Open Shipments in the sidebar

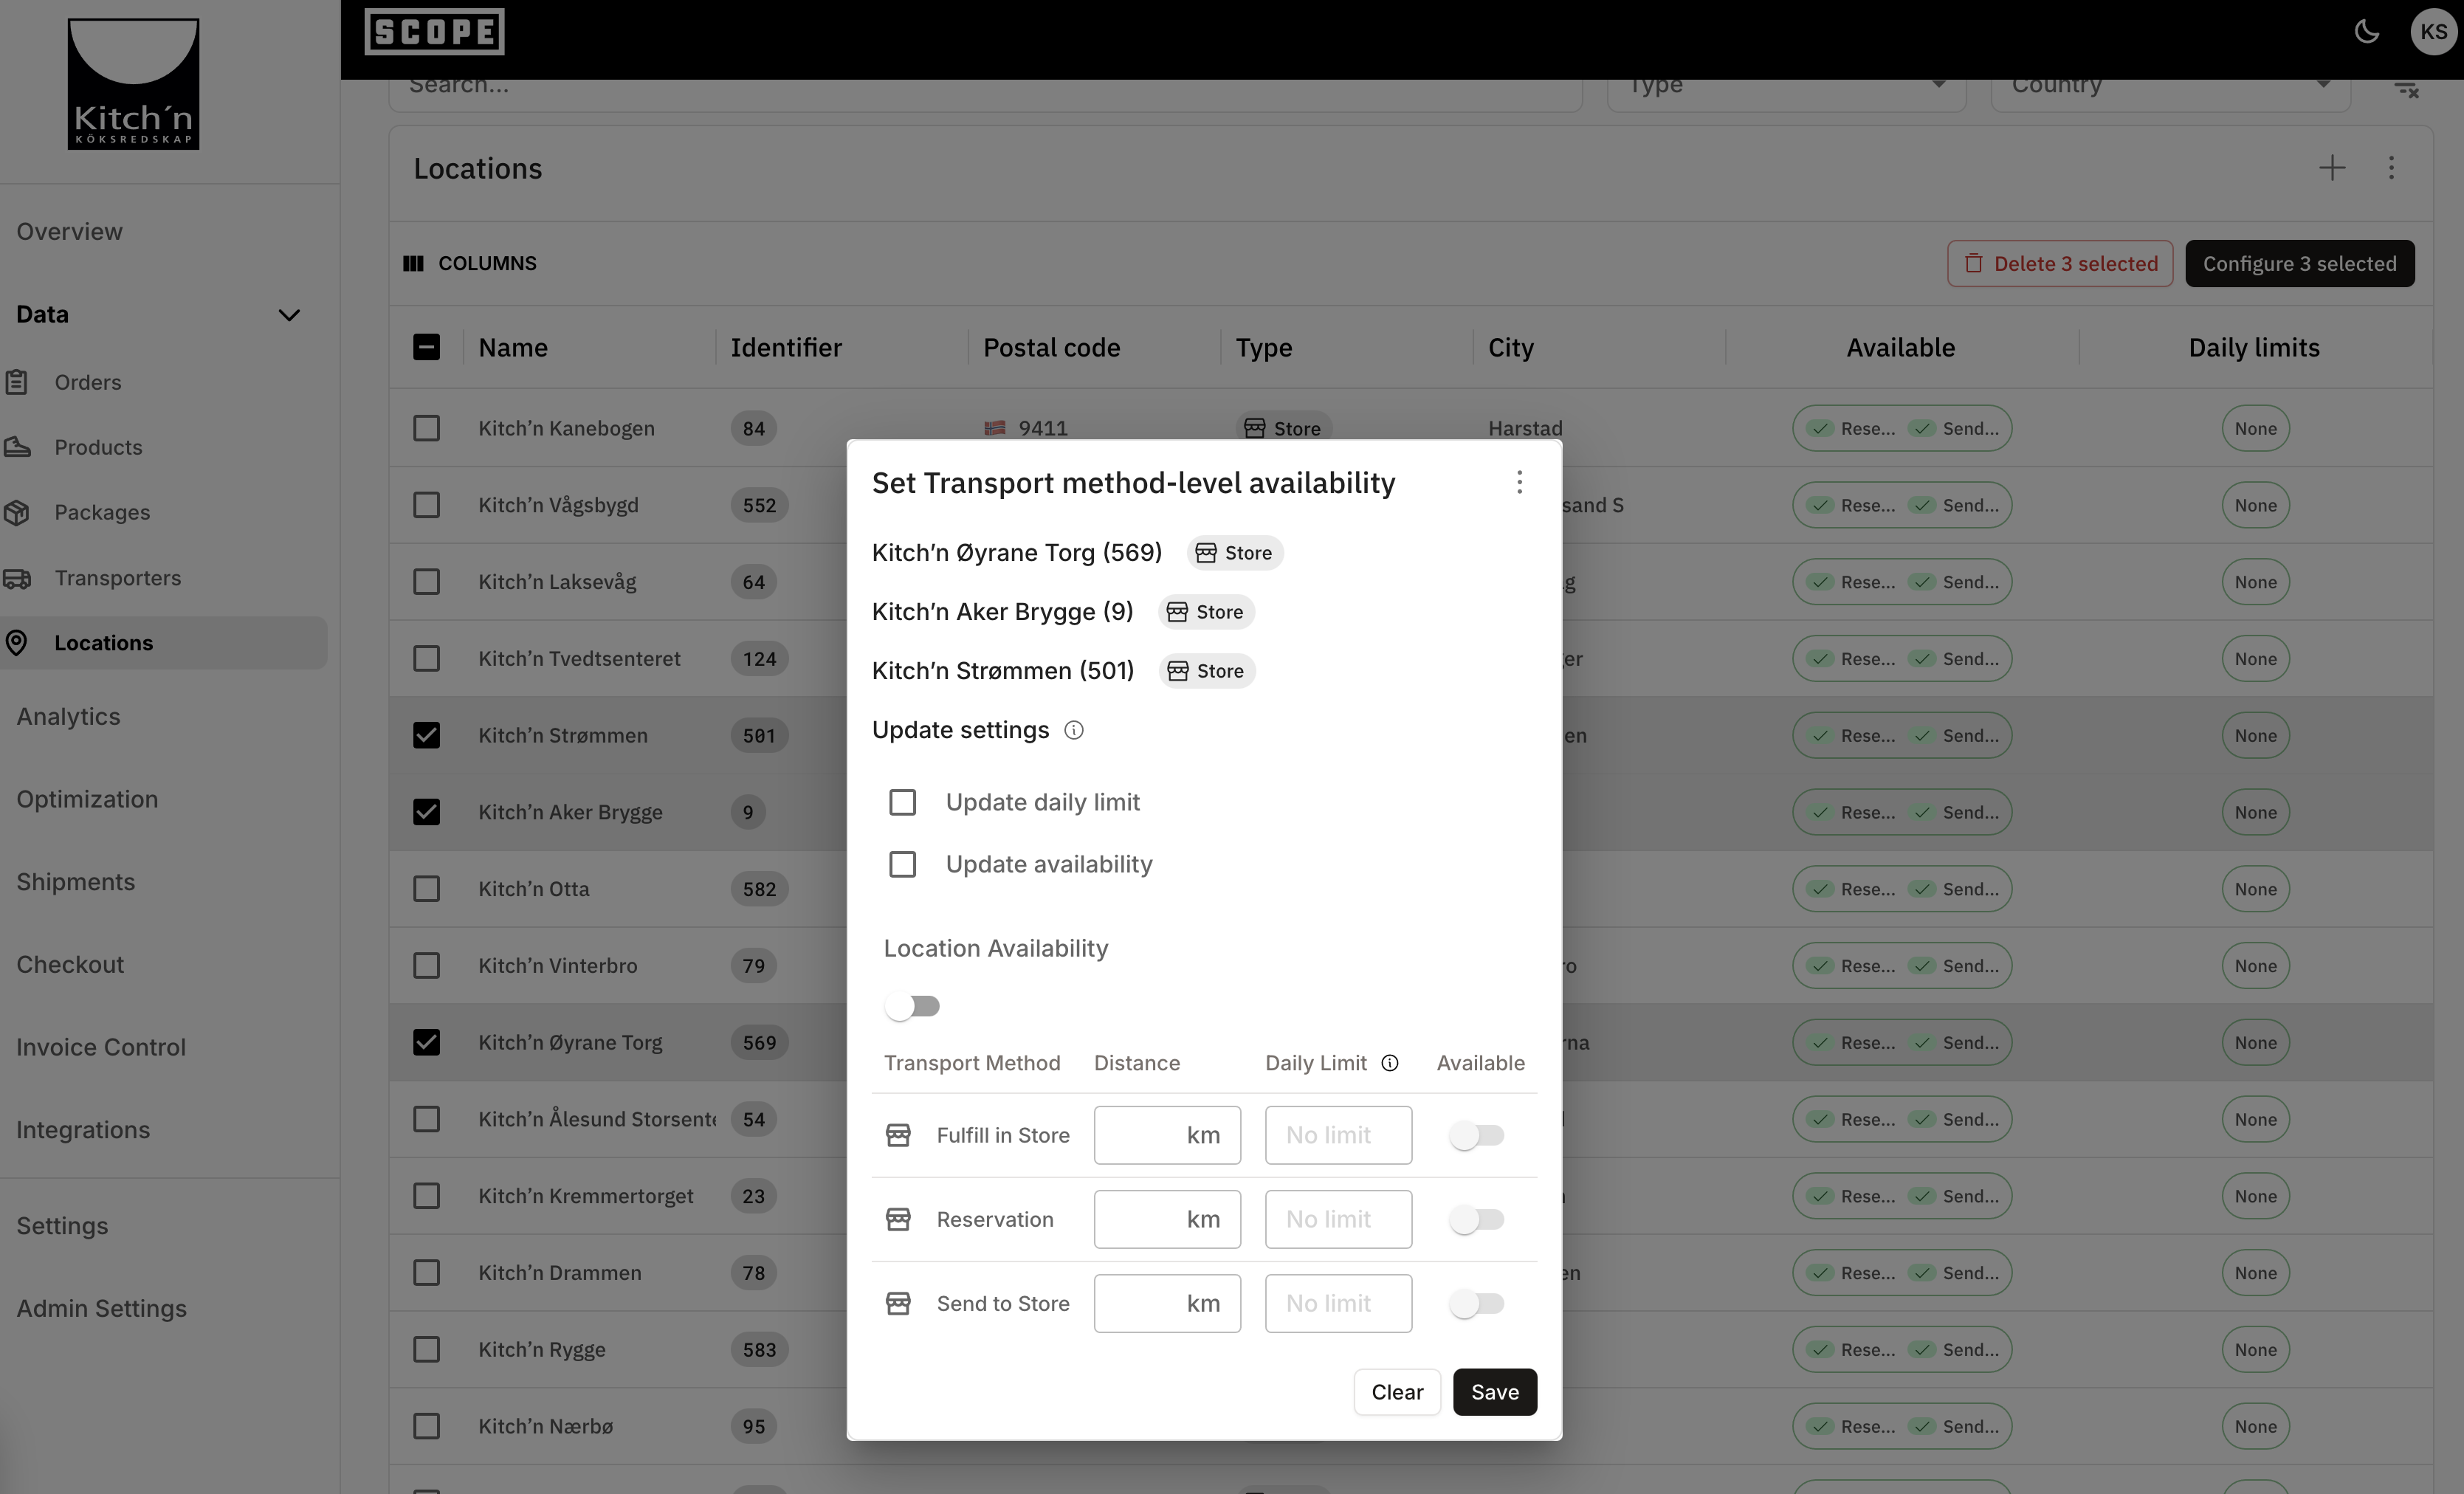[x=75, y=882]
